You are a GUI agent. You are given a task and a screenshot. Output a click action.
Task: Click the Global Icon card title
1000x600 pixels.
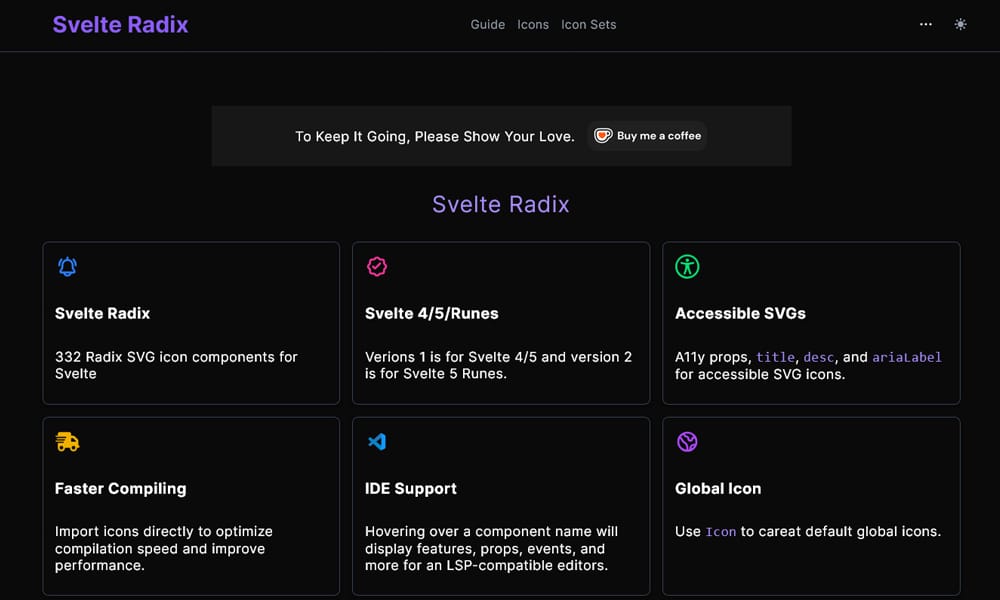coord(717,488)
